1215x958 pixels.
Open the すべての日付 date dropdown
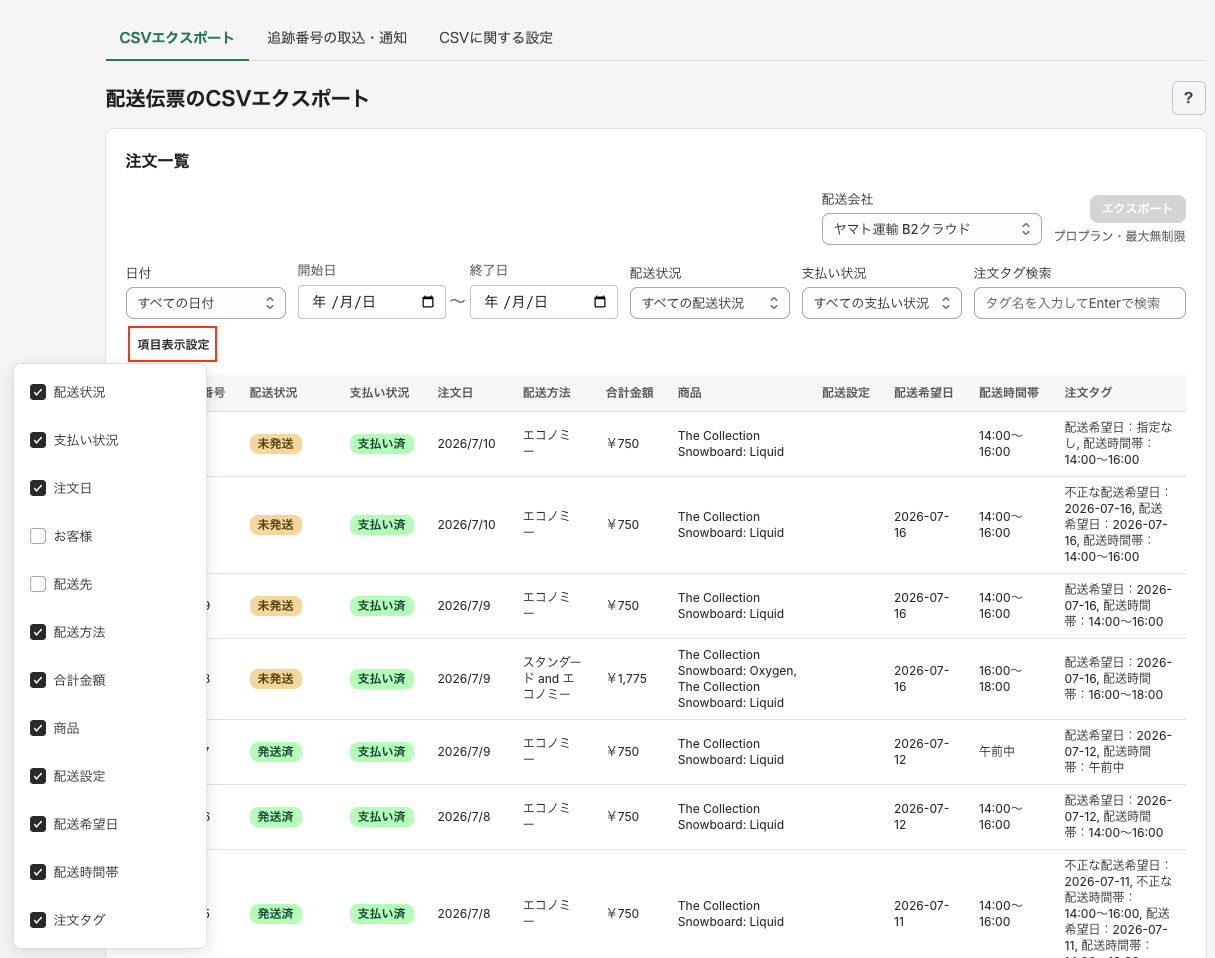pos(206,303)
